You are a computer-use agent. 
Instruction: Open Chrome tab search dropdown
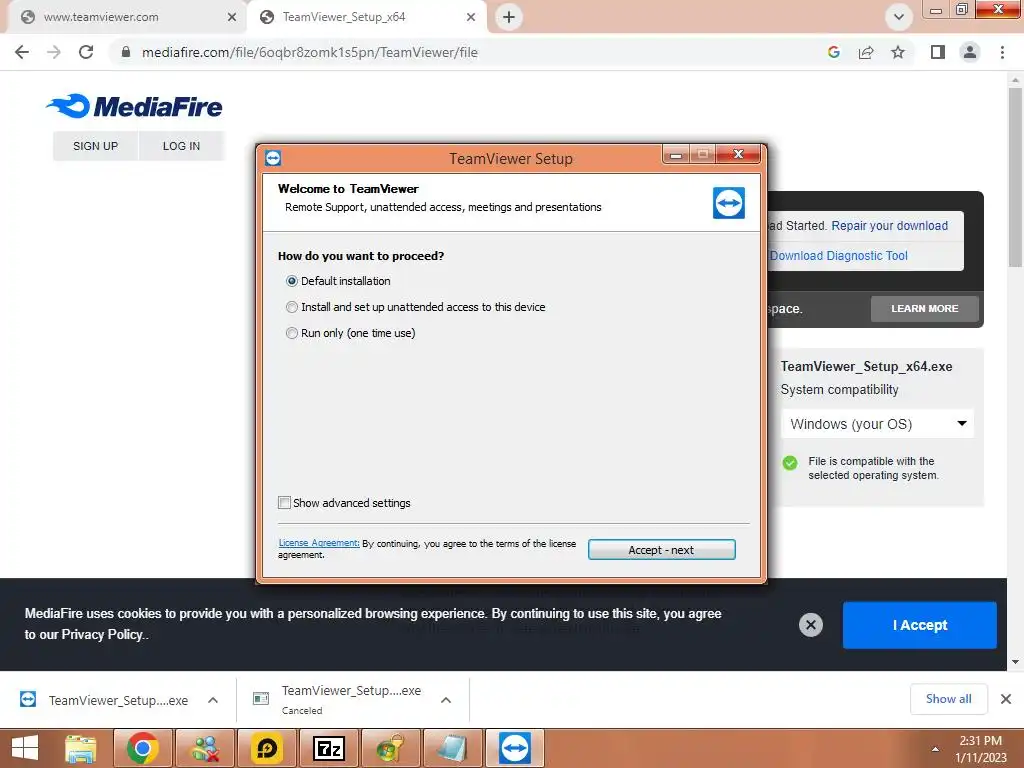(x=899, y=17)
